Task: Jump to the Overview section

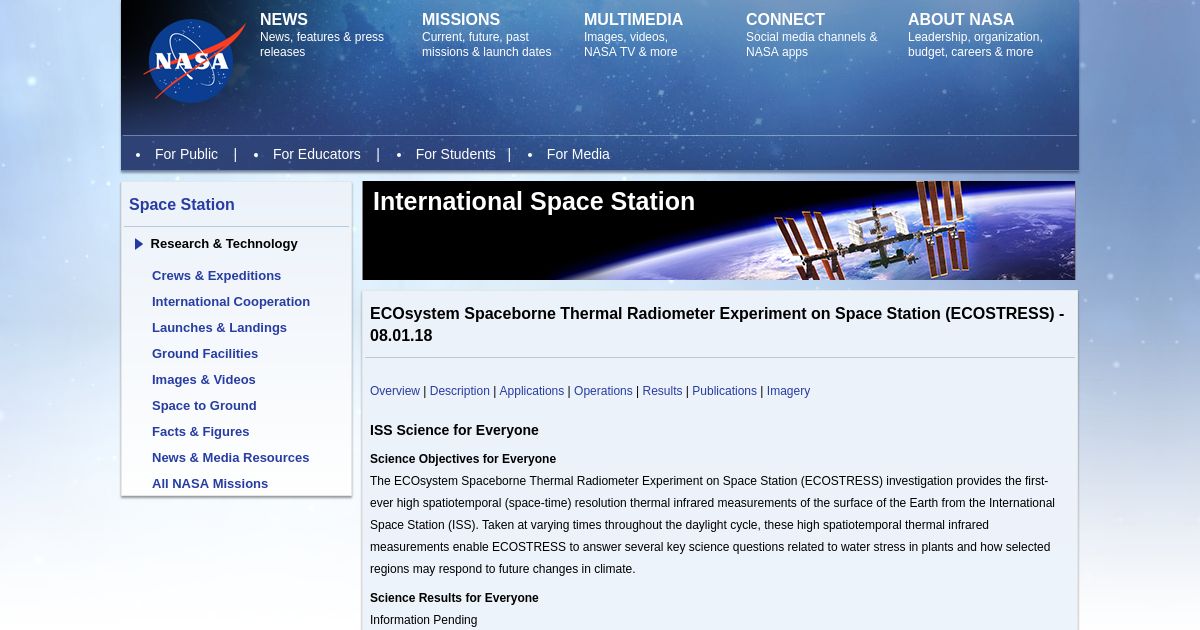Action: pyautogui.click(x=395, y=391)
